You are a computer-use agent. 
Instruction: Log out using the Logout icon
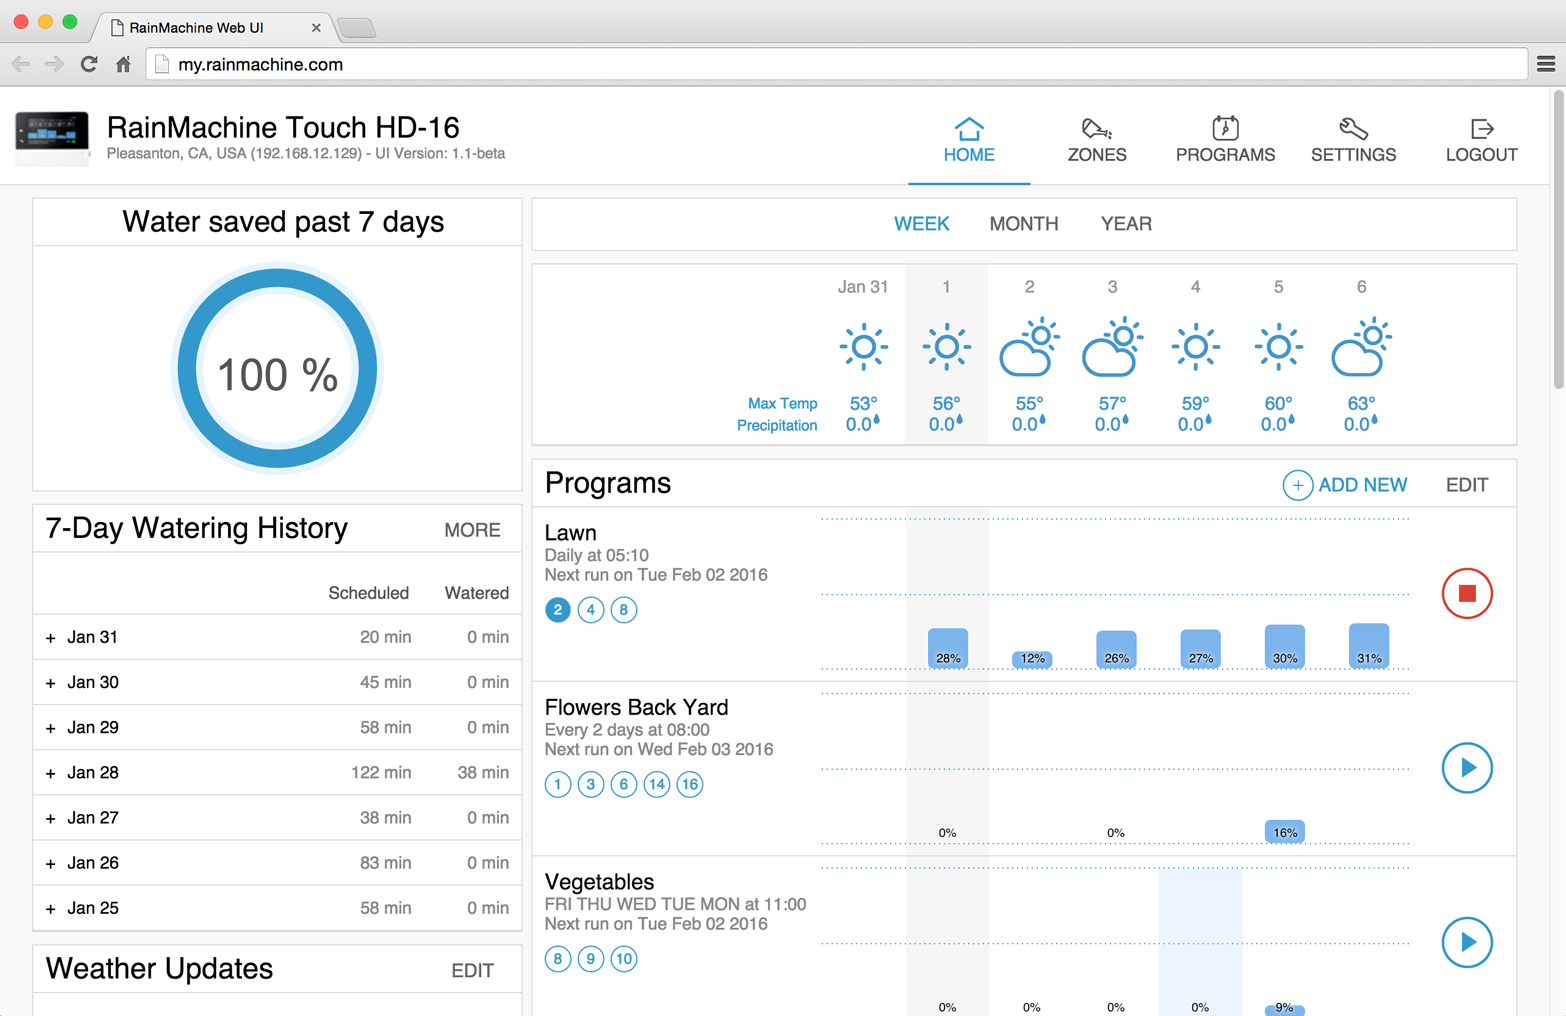1481,140
